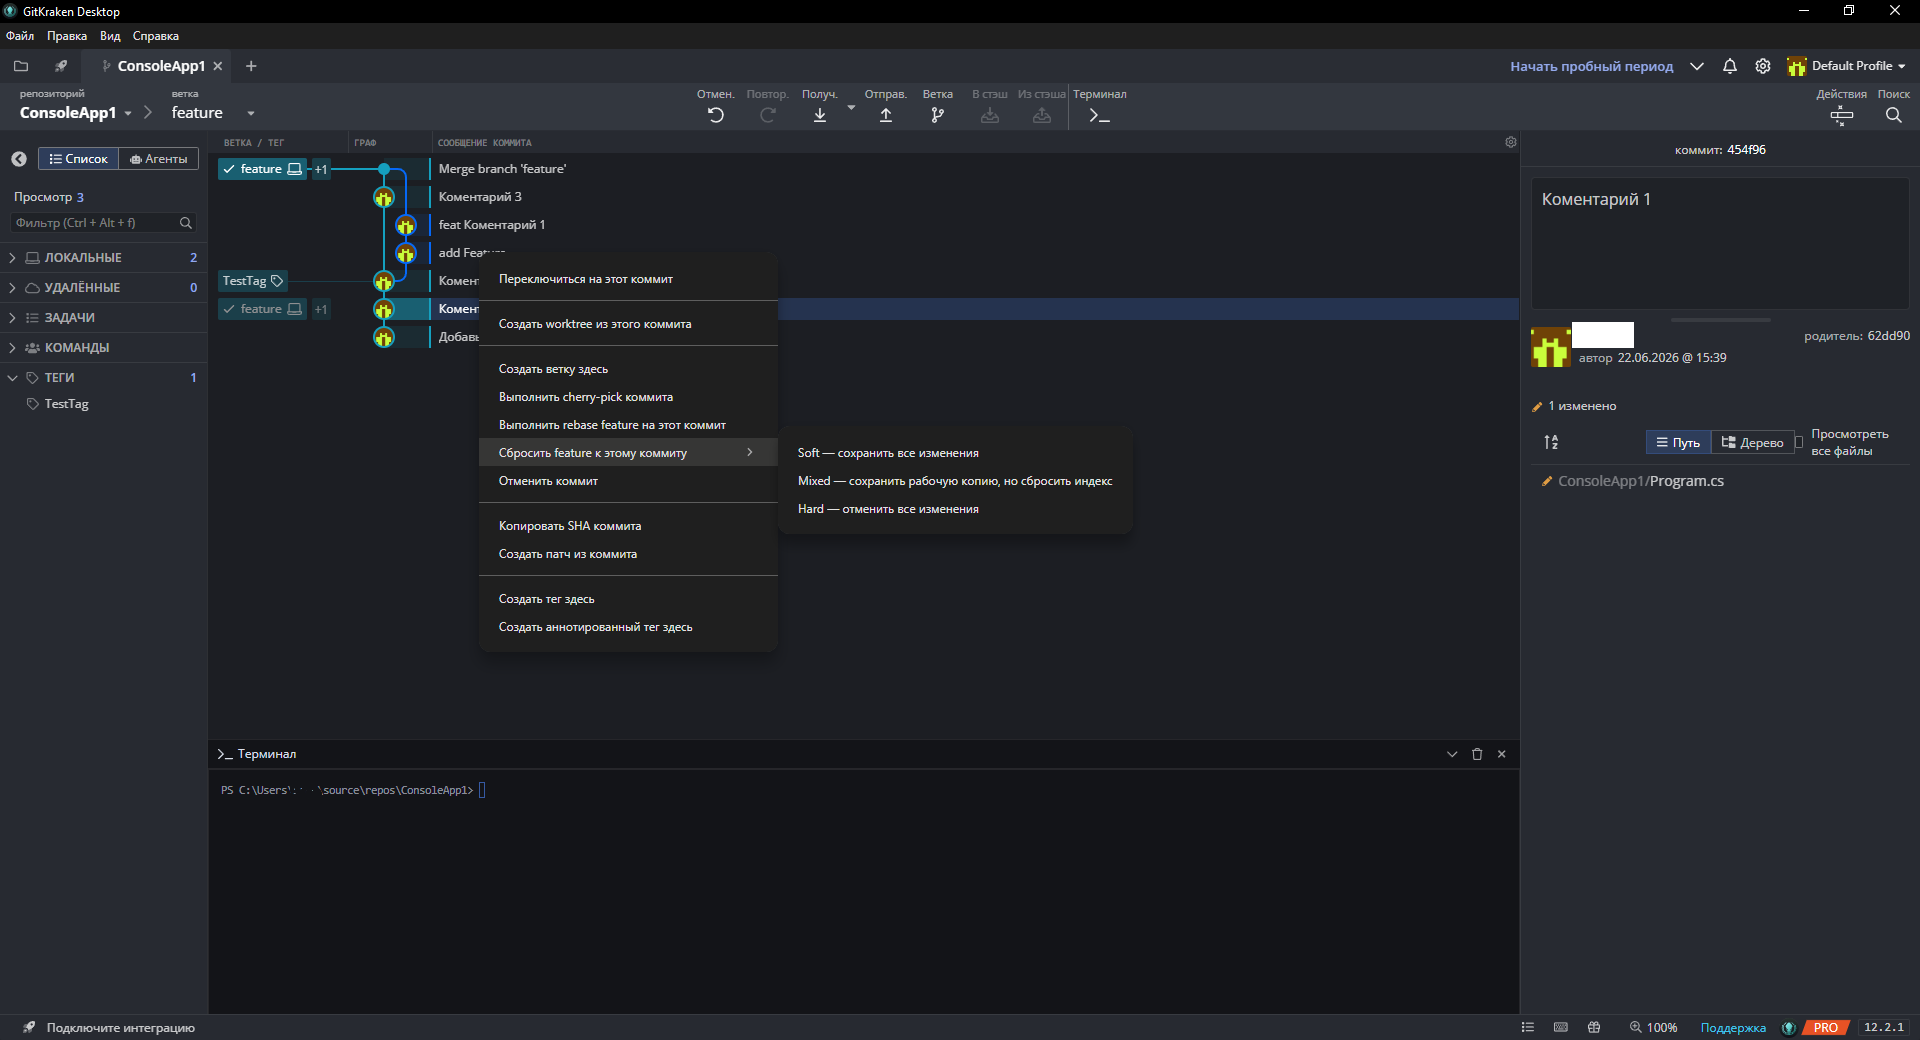Click the filter search magnifier icon
1920x1040 pixels.
(x=186, y=223)
